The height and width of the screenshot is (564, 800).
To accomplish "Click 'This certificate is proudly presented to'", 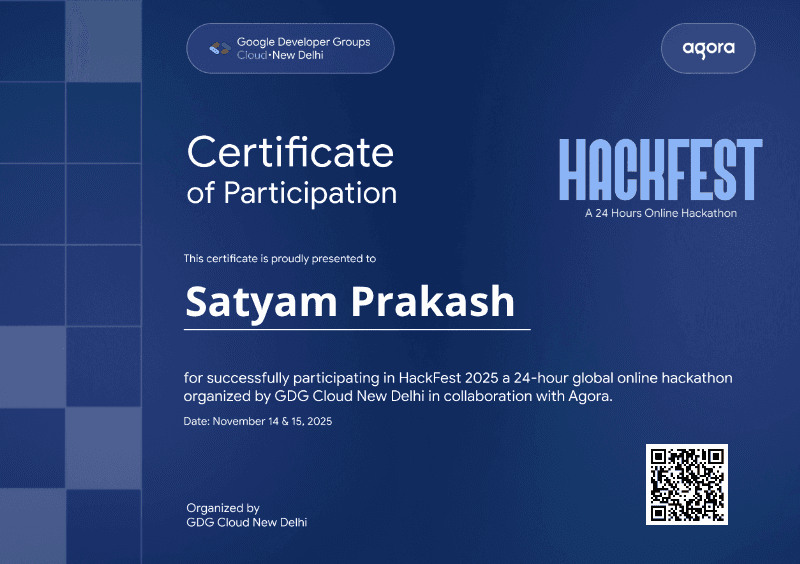I will [x=280, y=259].
